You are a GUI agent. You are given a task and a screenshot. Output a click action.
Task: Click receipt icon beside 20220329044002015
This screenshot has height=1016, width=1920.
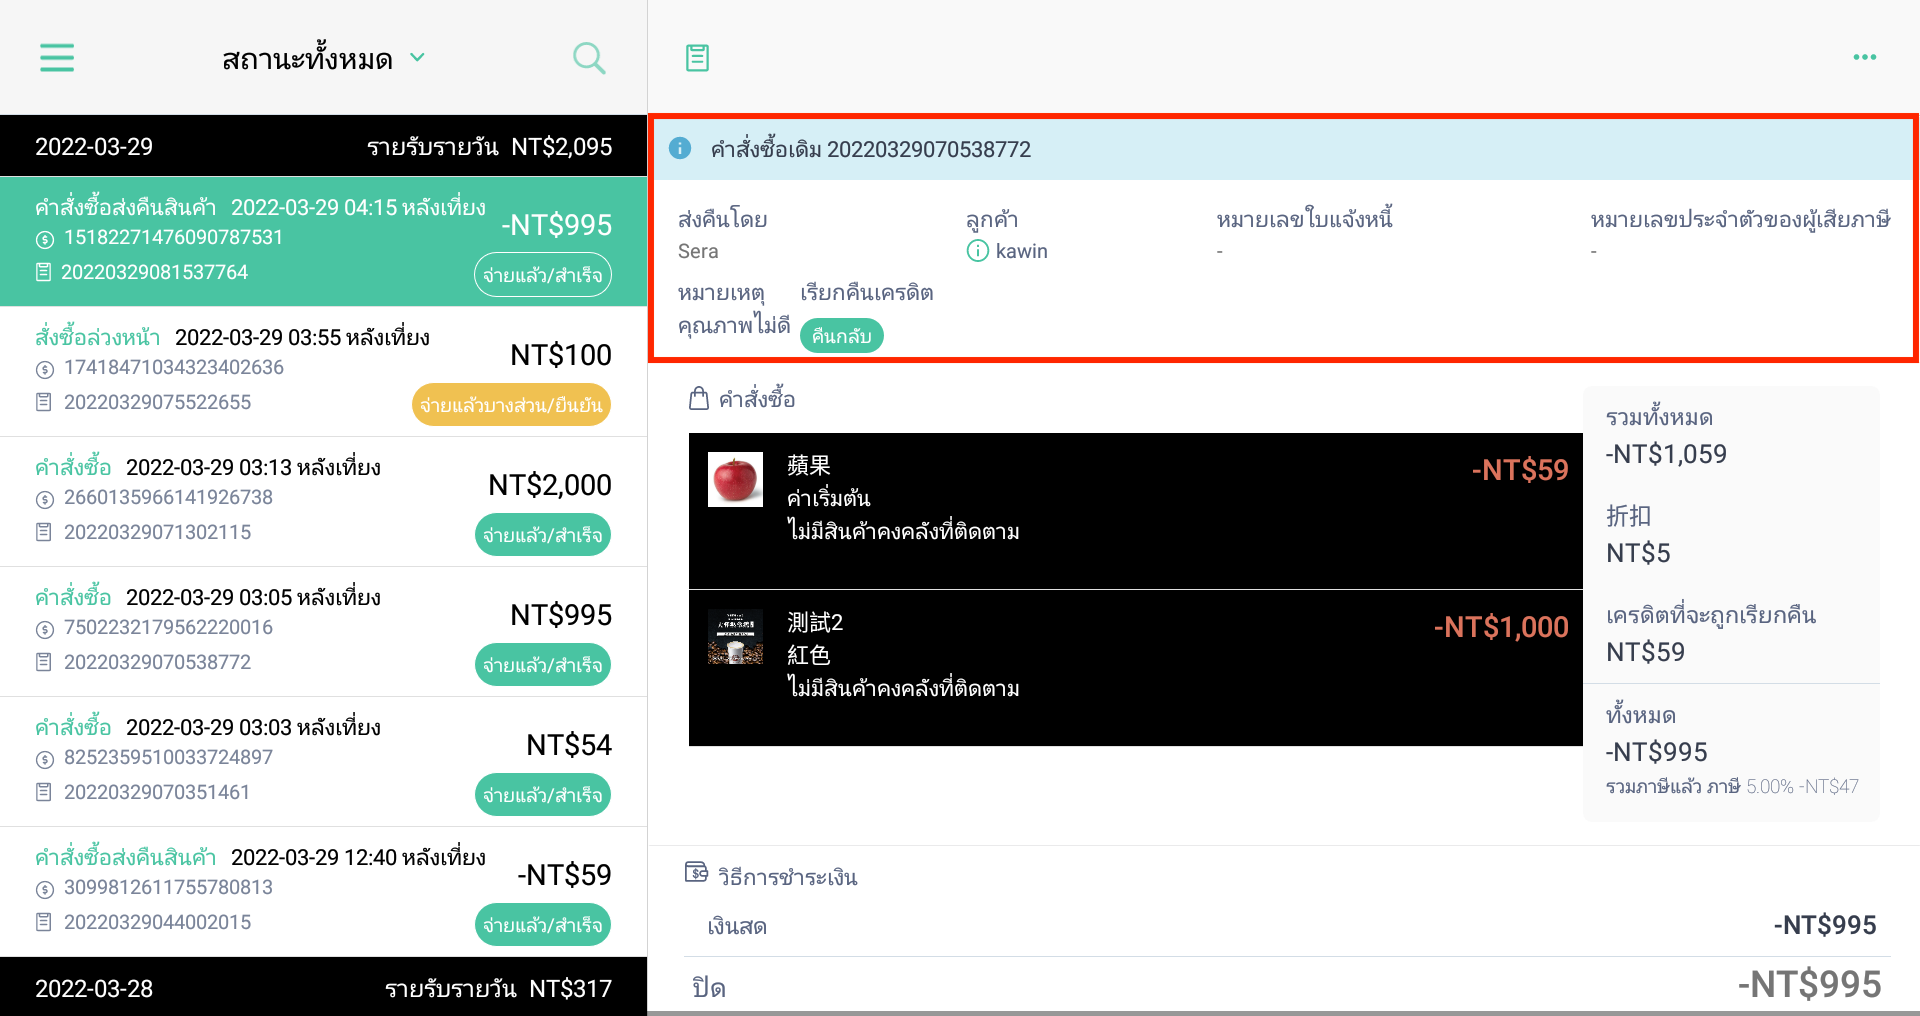coord(43,922)
